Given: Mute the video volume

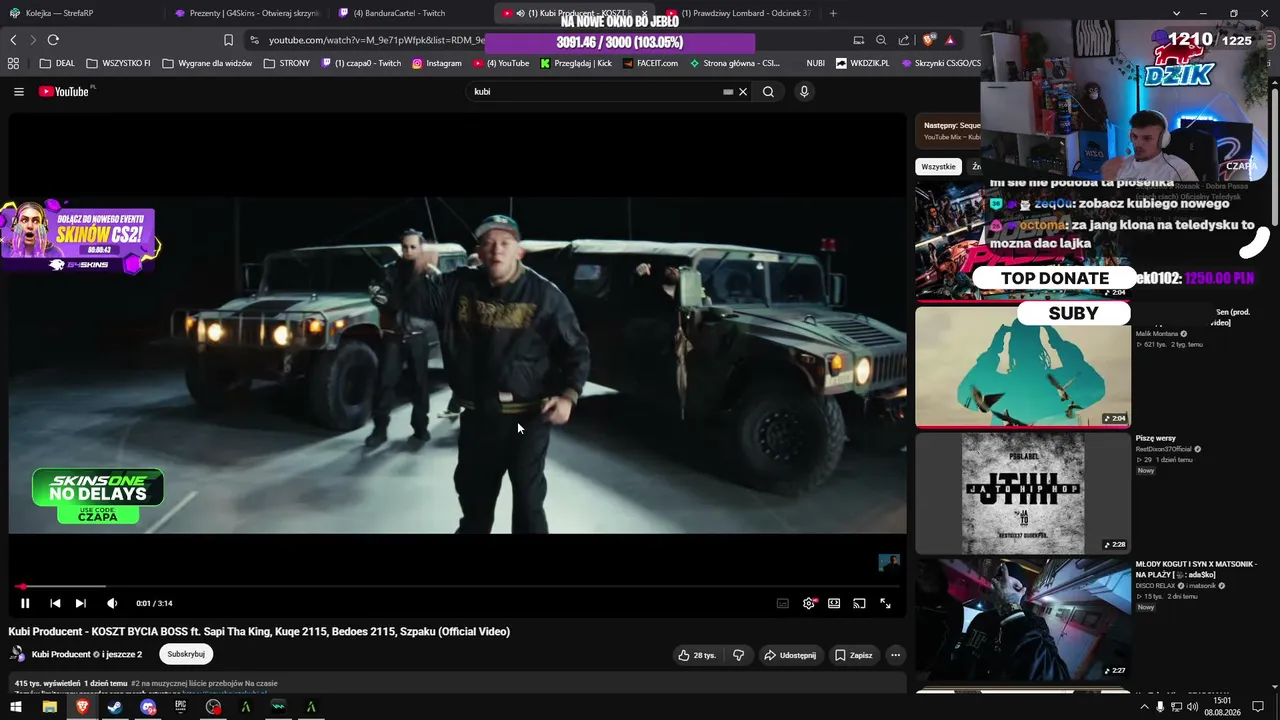Looking at the screenshot, I should tap(112, 603).
